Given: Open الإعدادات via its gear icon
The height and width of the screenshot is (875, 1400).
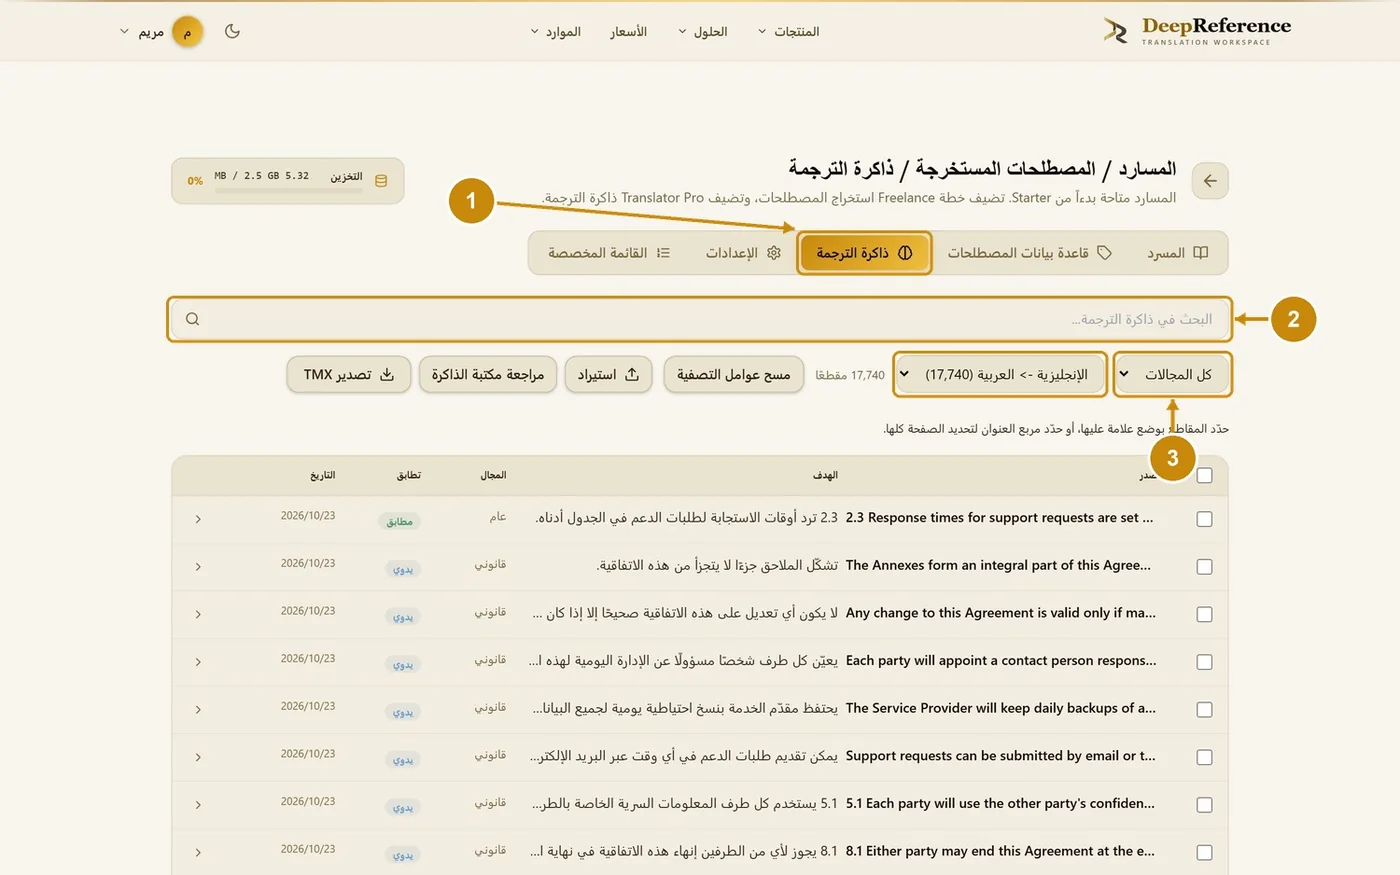Looking at the screenshot, I should tap(773, 253).
